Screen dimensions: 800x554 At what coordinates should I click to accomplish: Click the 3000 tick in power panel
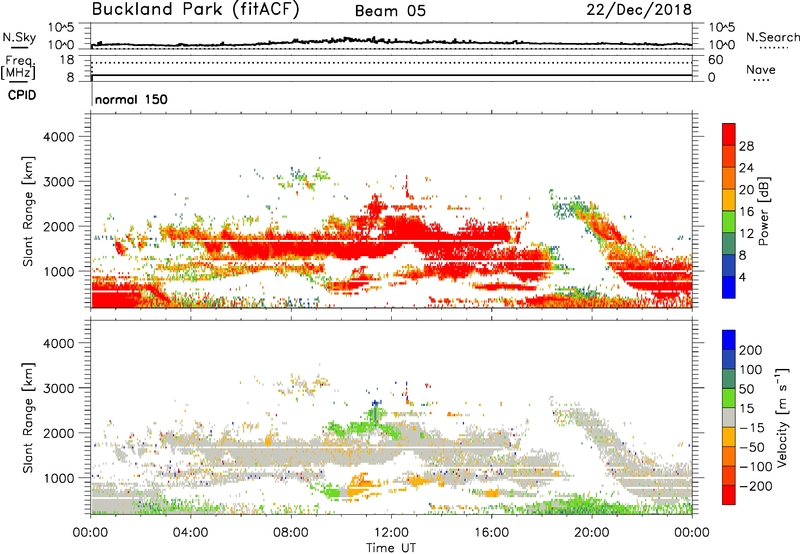(x=59, y=182)
